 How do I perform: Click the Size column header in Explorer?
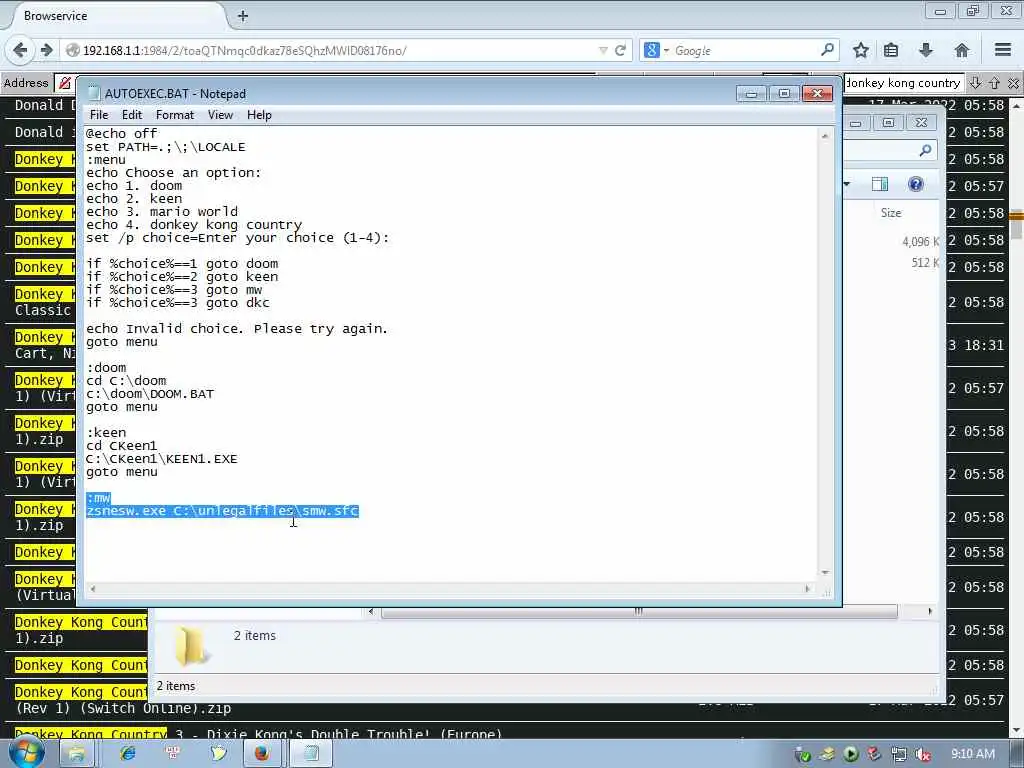tap(891, 213)
